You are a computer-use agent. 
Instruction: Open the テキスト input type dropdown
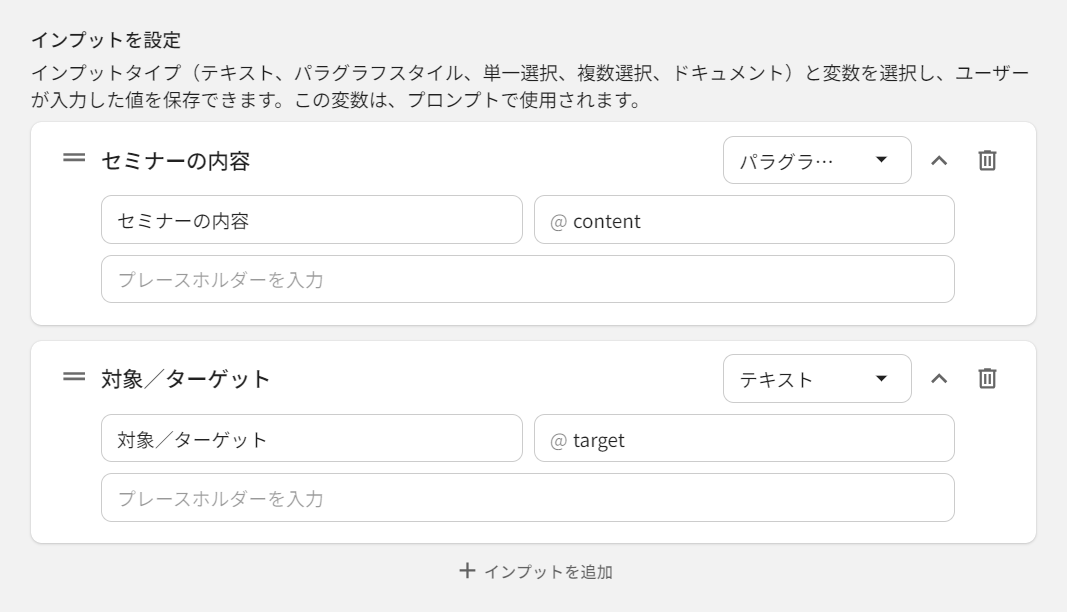coord(817,379)
